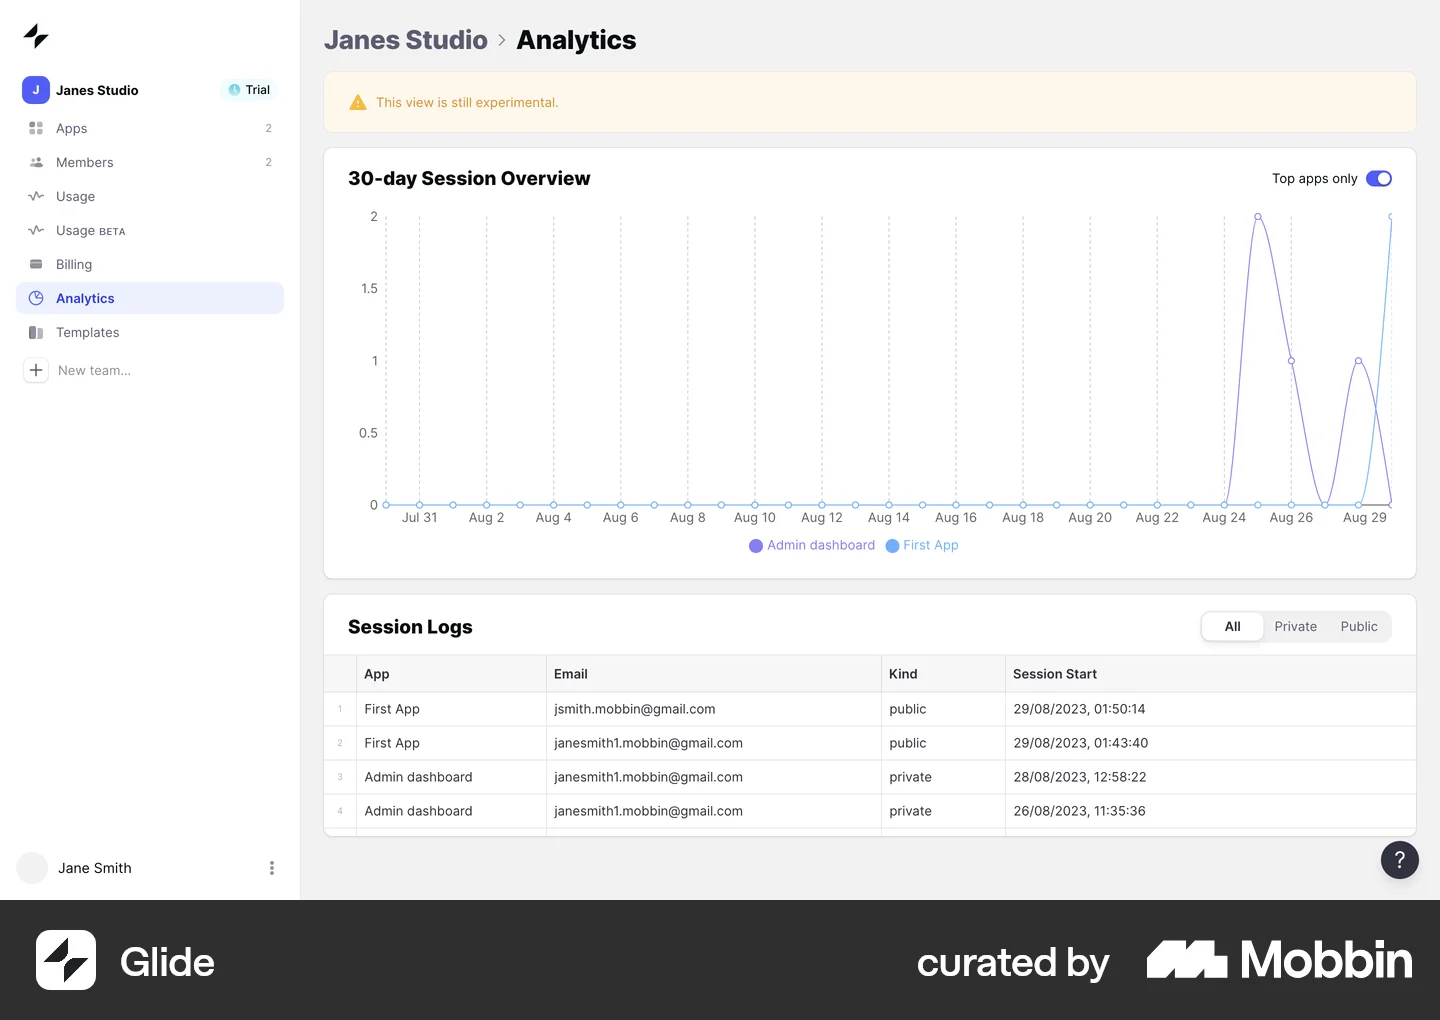Create a team via New team…
The width and height of the screenshot is (1440, 1020).
(94, 370)
